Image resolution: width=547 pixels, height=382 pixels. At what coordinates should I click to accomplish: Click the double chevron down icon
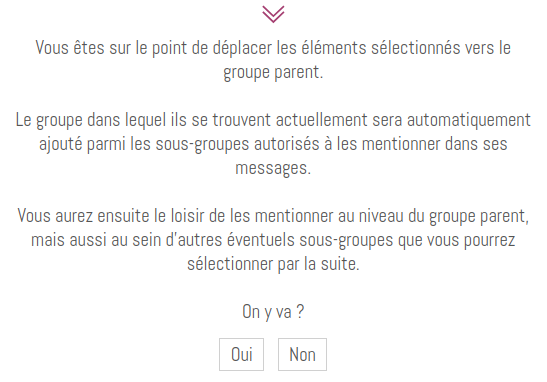tap(273, 14)
